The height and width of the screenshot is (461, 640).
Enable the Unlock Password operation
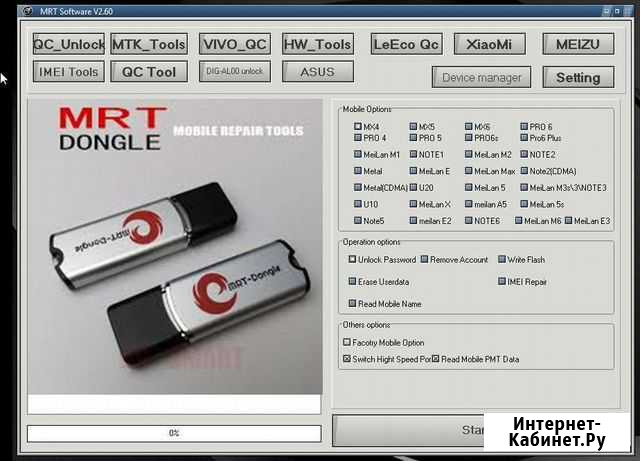[x=352, y=259]
